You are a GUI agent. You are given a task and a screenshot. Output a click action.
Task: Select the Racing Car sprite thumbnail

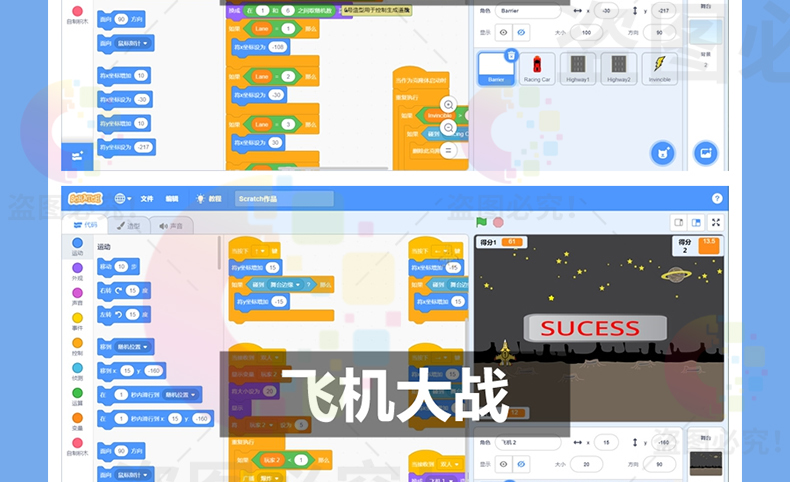click(x=537, y=68)
